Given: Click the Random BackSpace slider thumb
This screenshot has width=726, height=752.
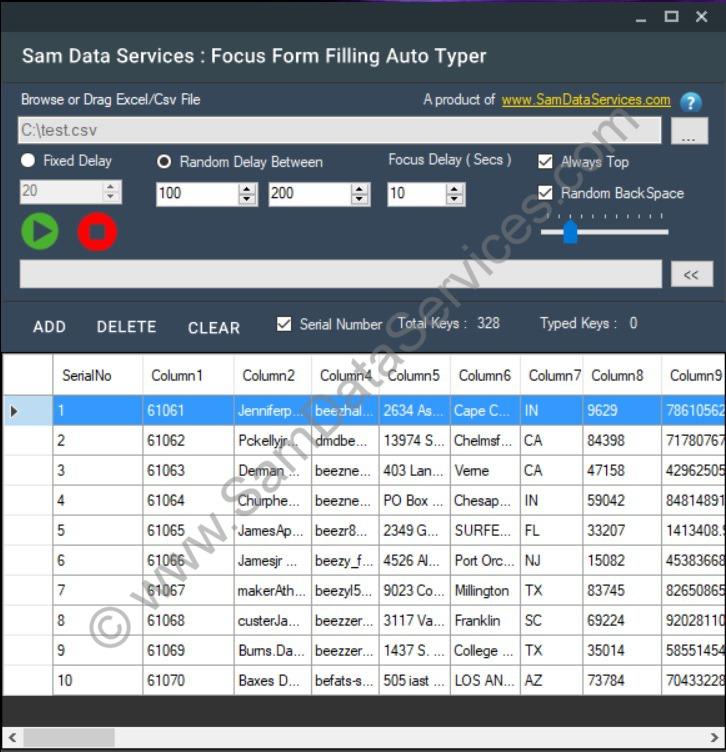Looking at the screenshot, I should pyautogui.click(x=570, y=232).
